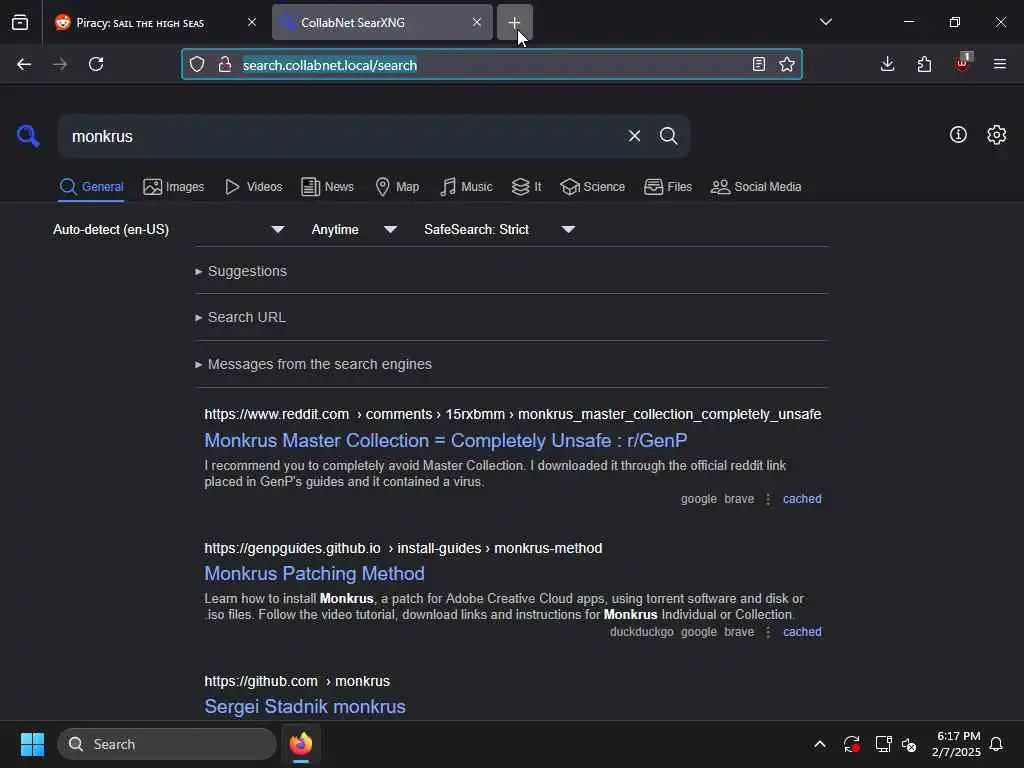1024x768 pixels.
Task: Click the volume muted tray icon
Action: [x=909, y=744]
